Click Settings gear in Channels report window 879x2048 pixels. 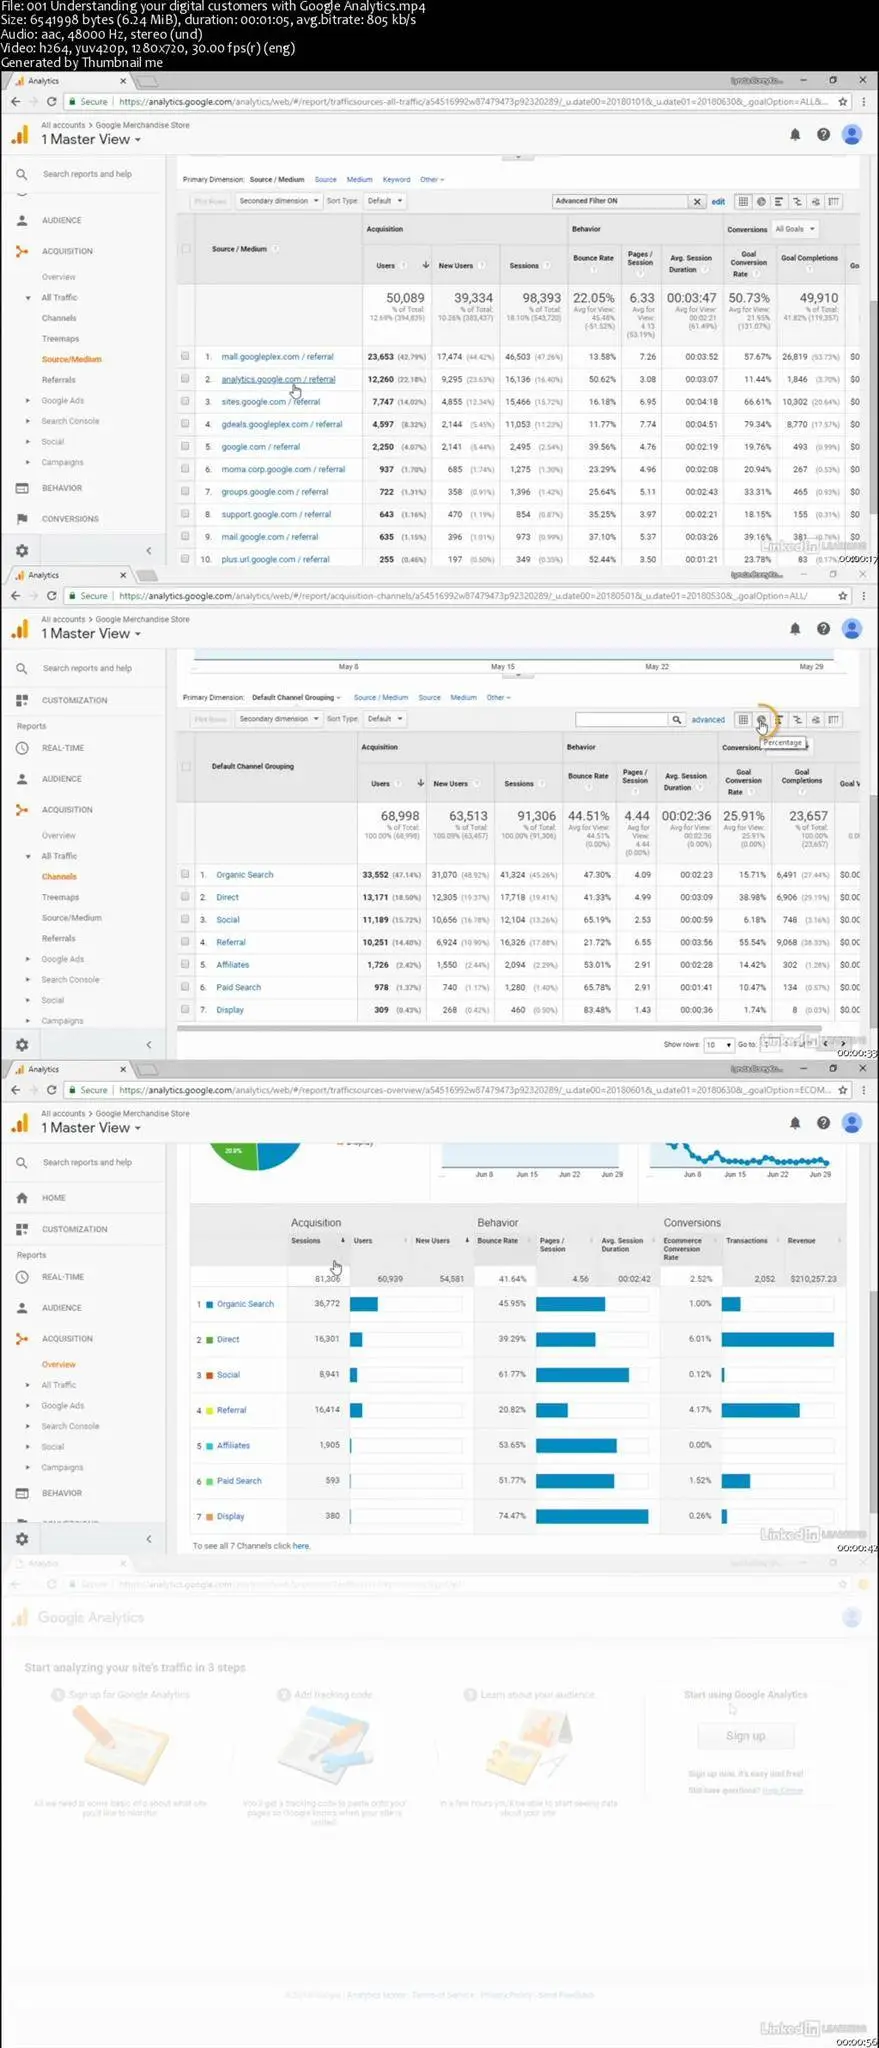tap(22, 1044)
